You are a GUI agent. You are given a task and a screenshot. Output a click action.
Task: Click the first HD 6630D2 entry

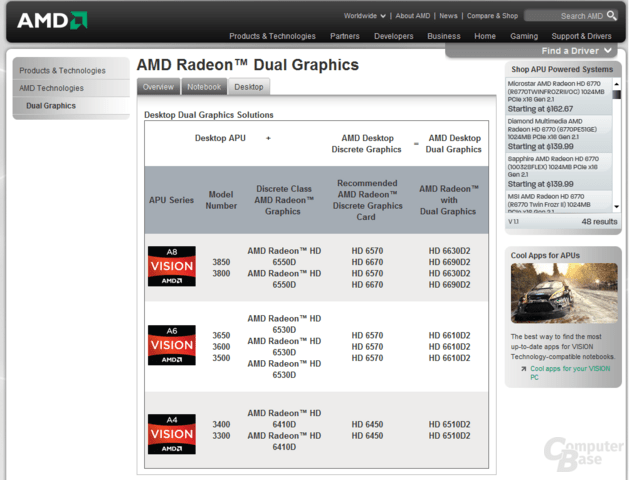pyautogui.click(x=449, y=251)
